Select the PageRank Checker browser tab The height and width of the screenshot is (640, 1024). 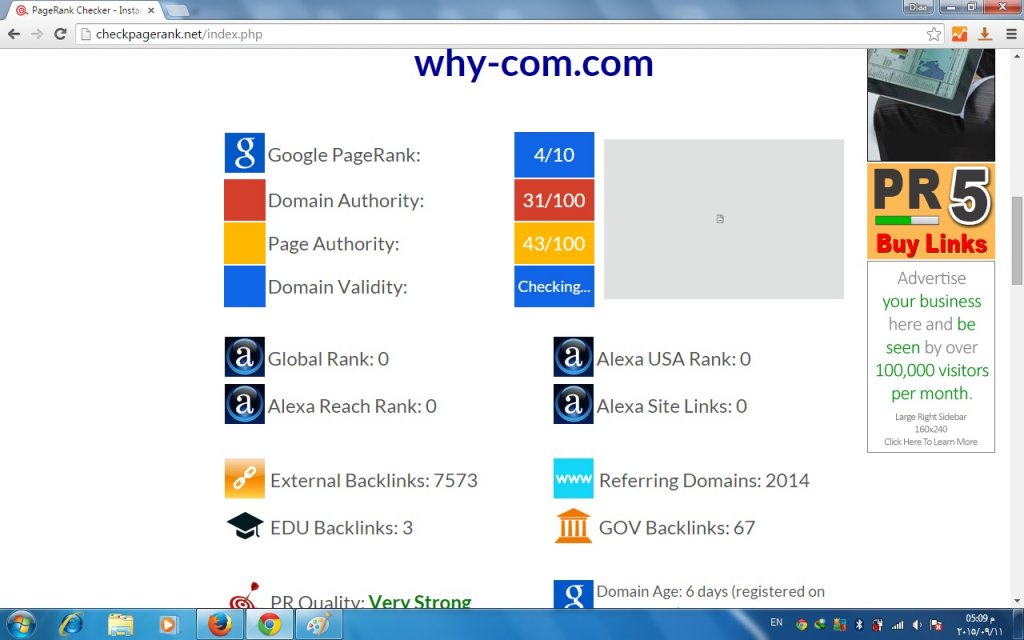point(85,10)
